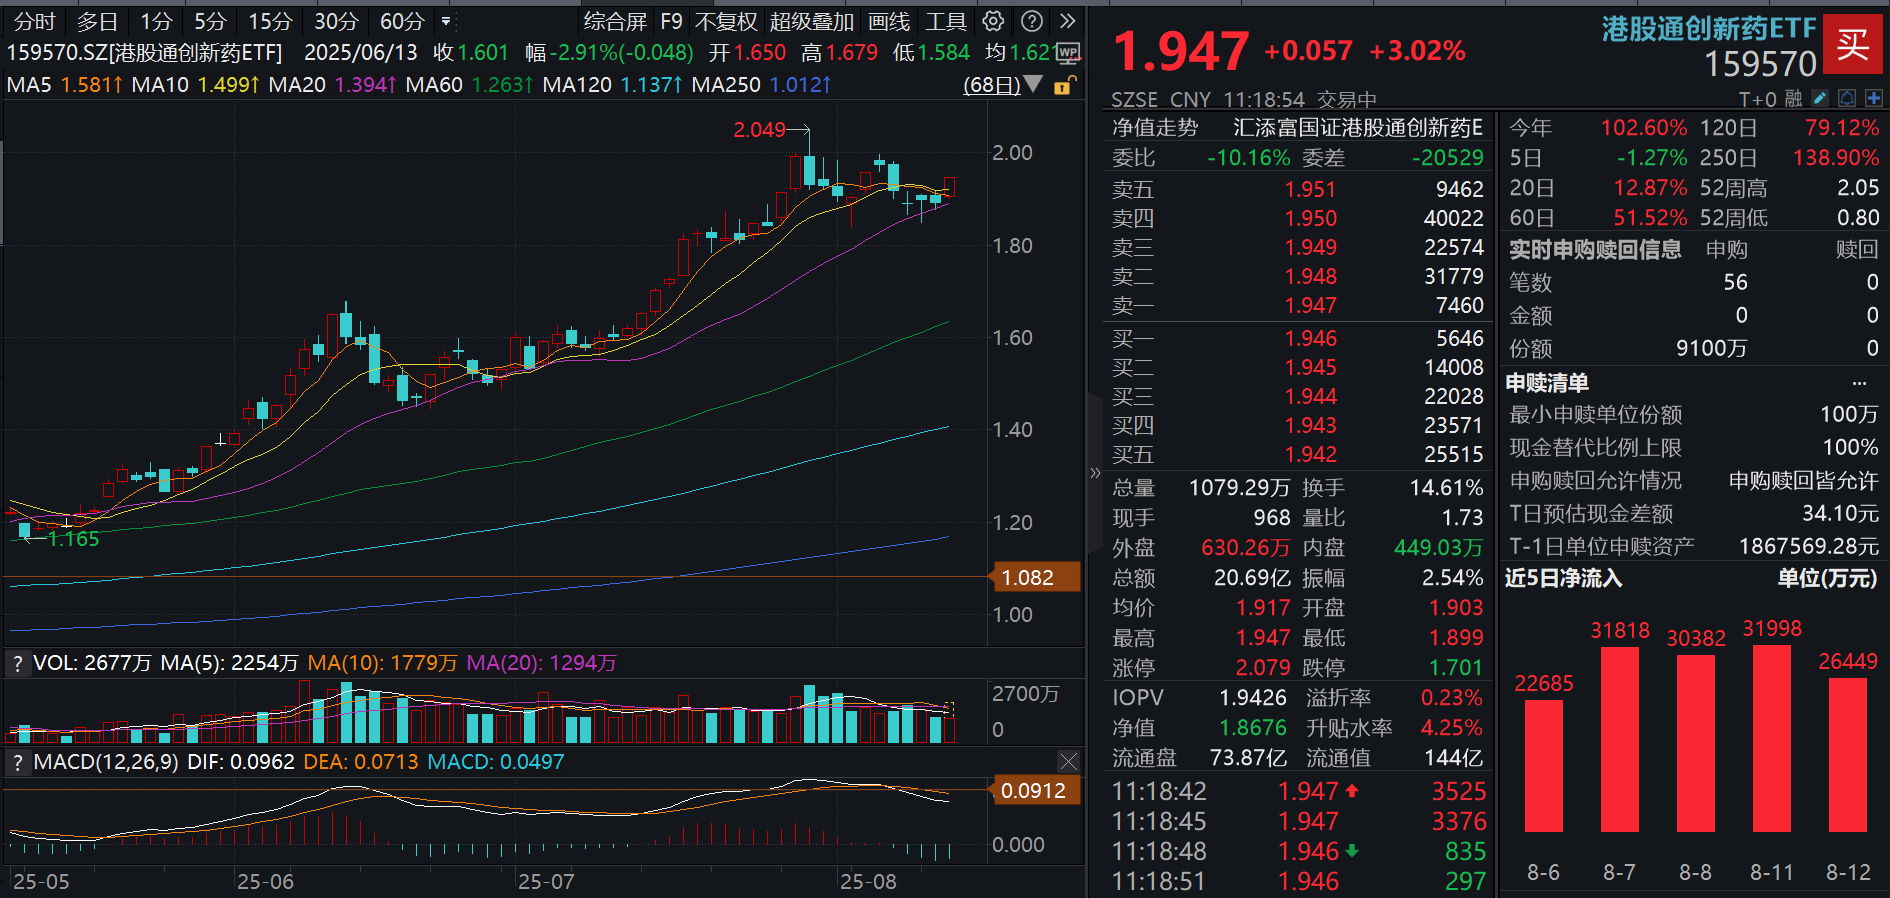The height and width of the screenshot is (898, 1890).
Task: Close the MACD indicator panel
Action: coord(1068,762)
